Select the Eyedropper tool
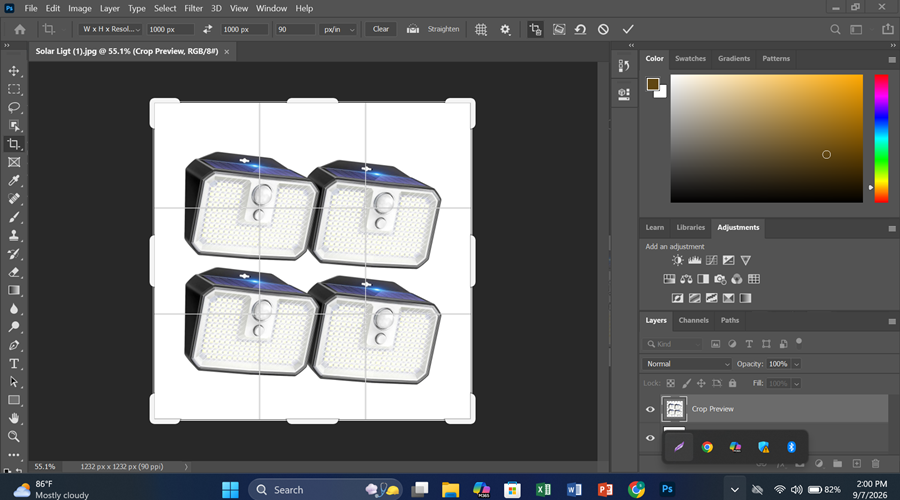The image size is (900, 500). point(14,181)
